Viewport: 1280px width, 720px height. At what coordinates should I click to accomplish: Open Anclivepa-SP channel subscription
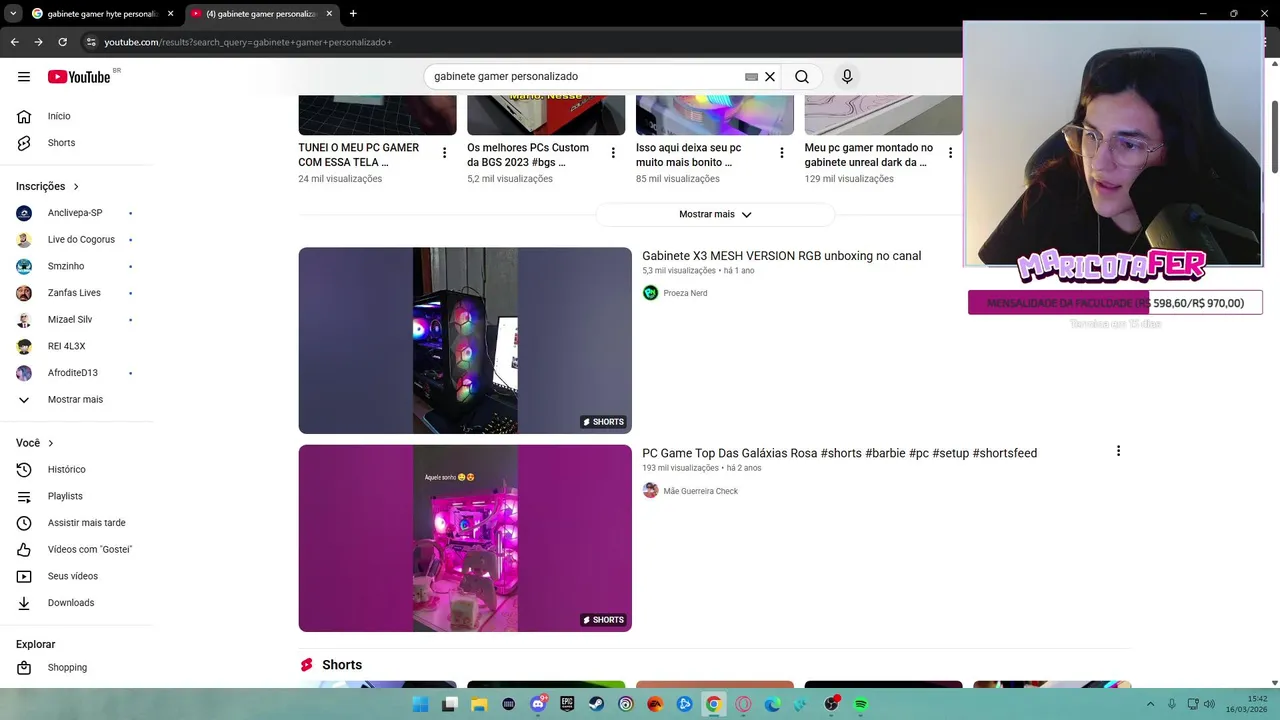pyautogui.click(x=76, y=213)
